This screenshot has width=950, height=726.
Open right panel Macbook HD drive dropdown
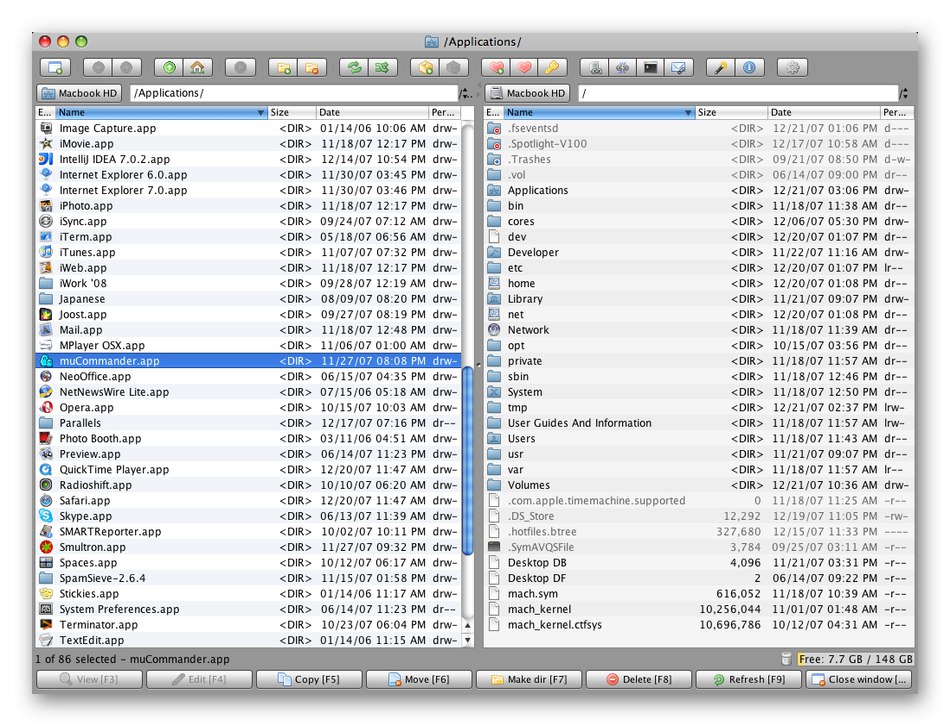(528, 93)
